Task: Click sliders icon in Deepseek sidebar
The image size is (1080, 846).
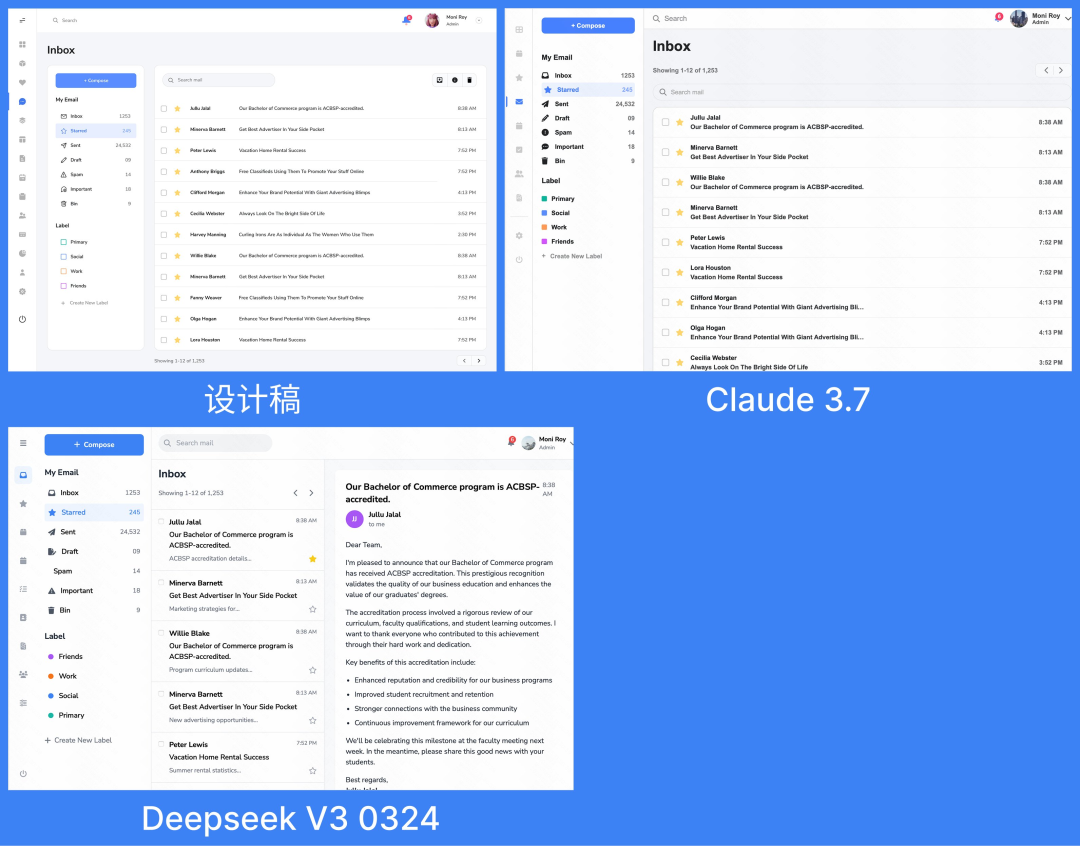Action: [x=23, y=703]
